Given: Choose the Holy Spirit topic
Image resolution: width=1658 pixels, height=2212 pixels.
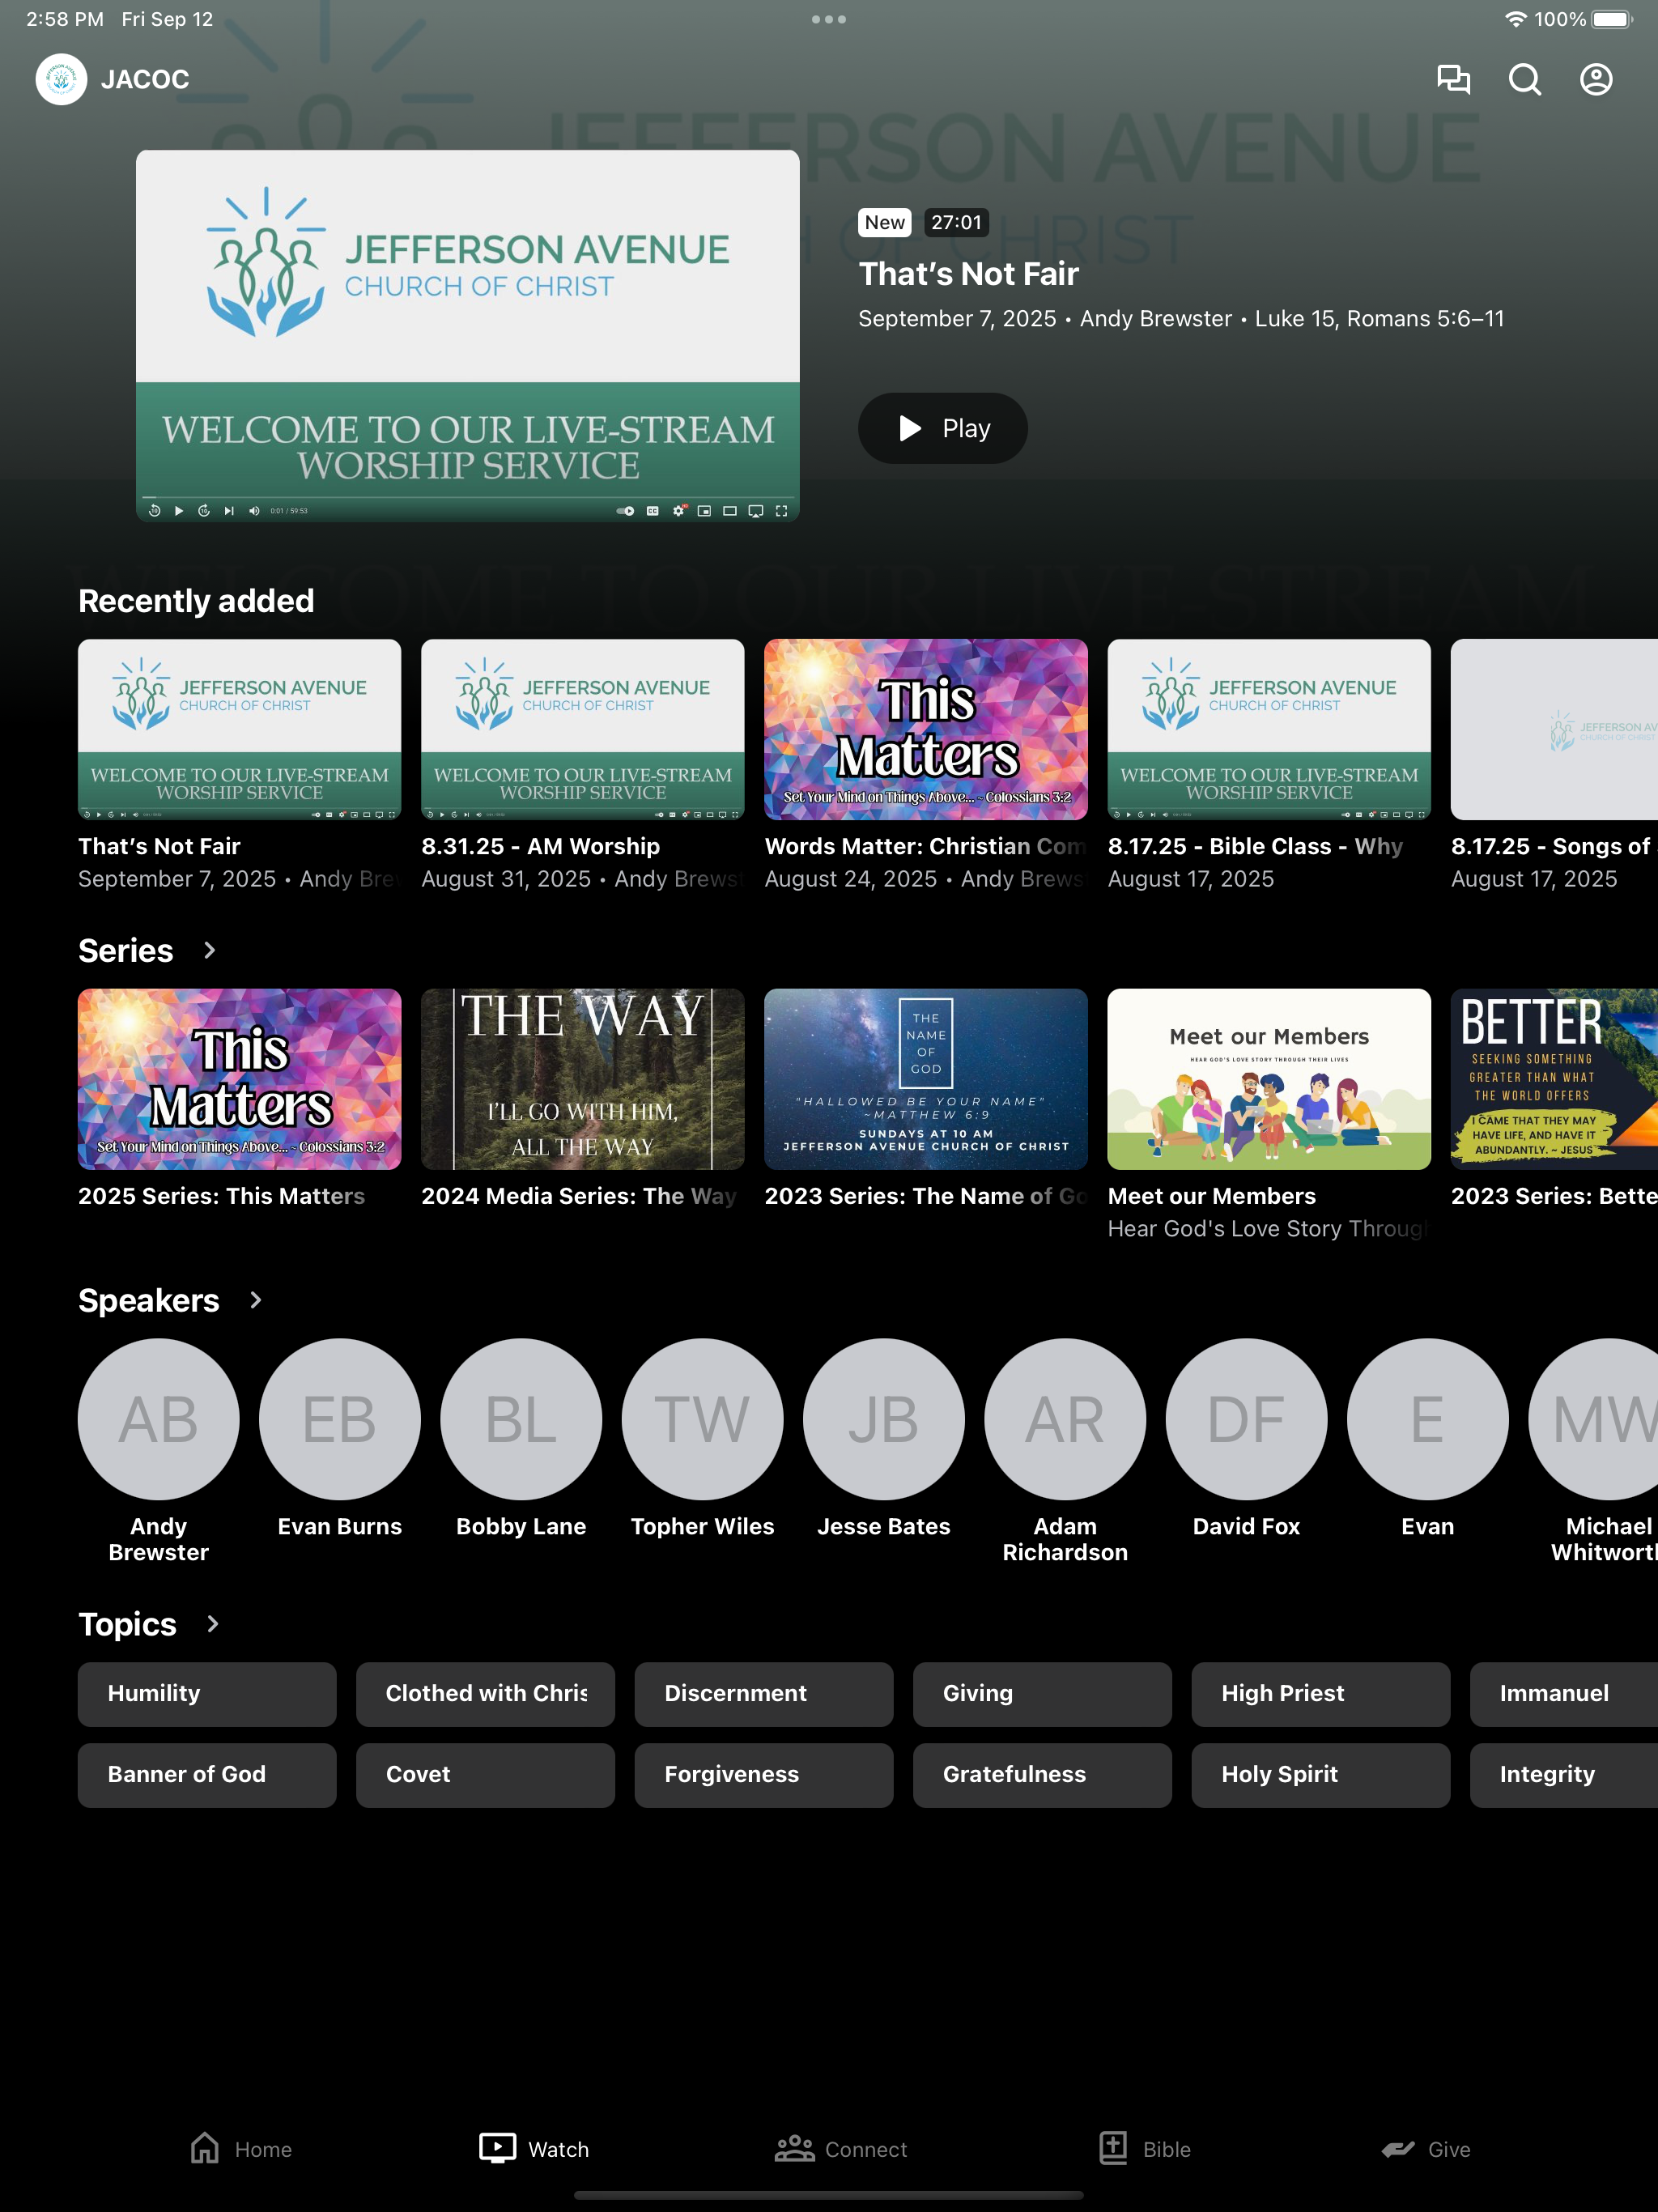Looking at the screenshot, I should click(1321, 1775).
